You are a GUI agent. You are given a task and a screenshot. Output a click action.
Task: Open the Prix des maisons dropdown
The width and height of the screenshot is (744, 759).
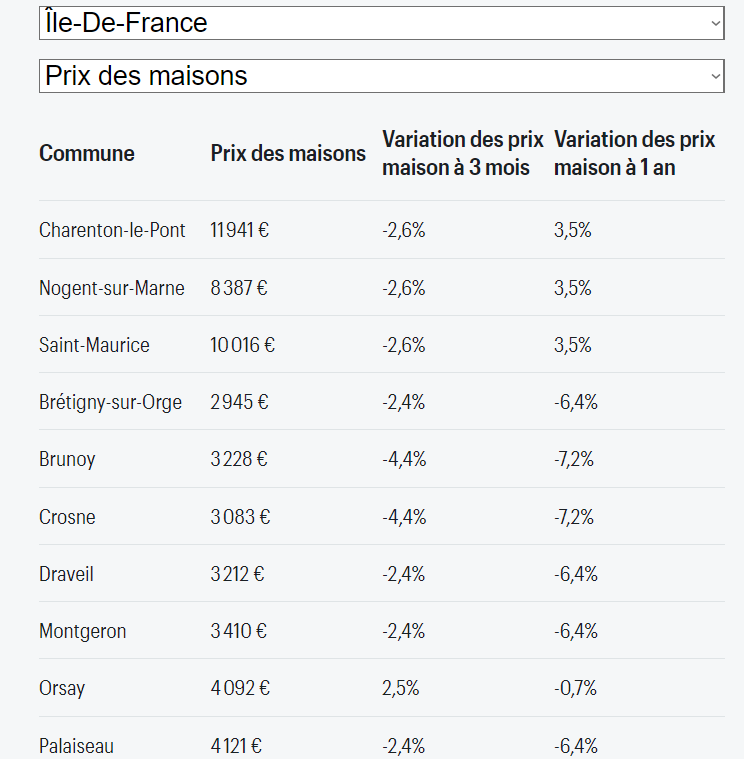(381, 76)
